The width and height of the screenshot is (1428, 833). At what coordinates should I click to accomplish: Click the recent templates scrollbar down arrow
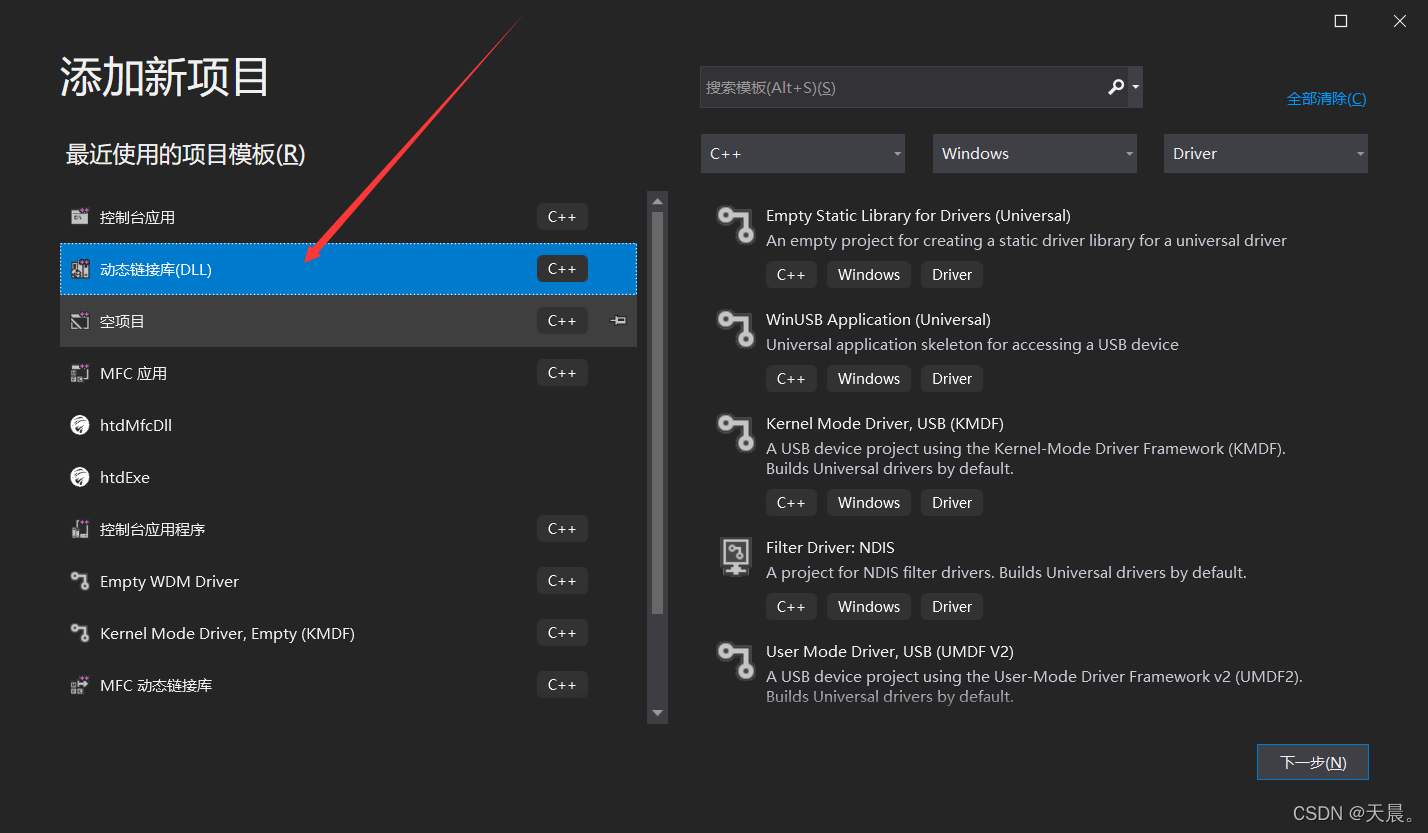(657, 713)
